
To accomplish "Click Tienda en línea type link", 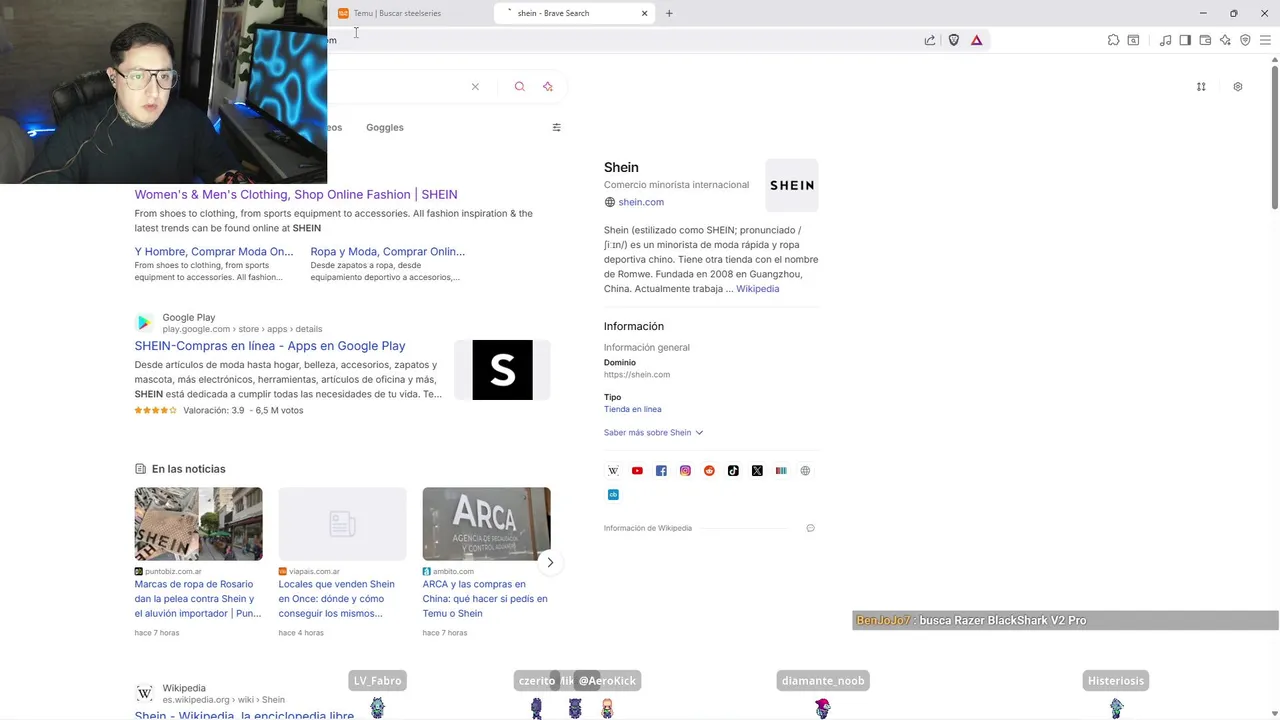I will click(632, 409).
